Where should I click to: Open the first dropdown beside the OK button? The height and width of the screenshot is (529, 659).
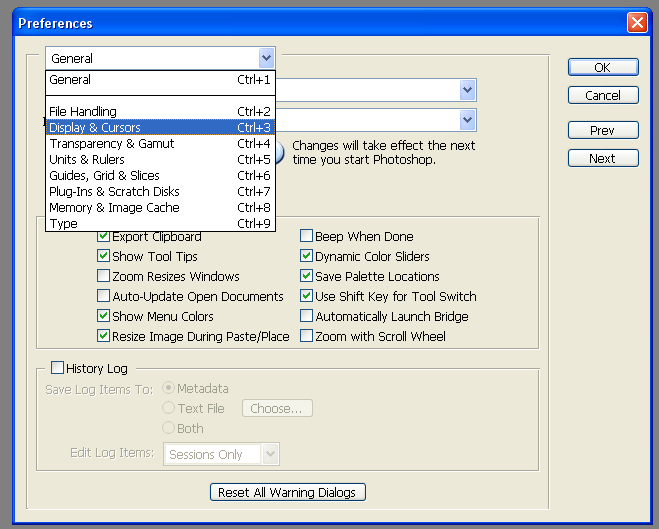tap(467, 89)
